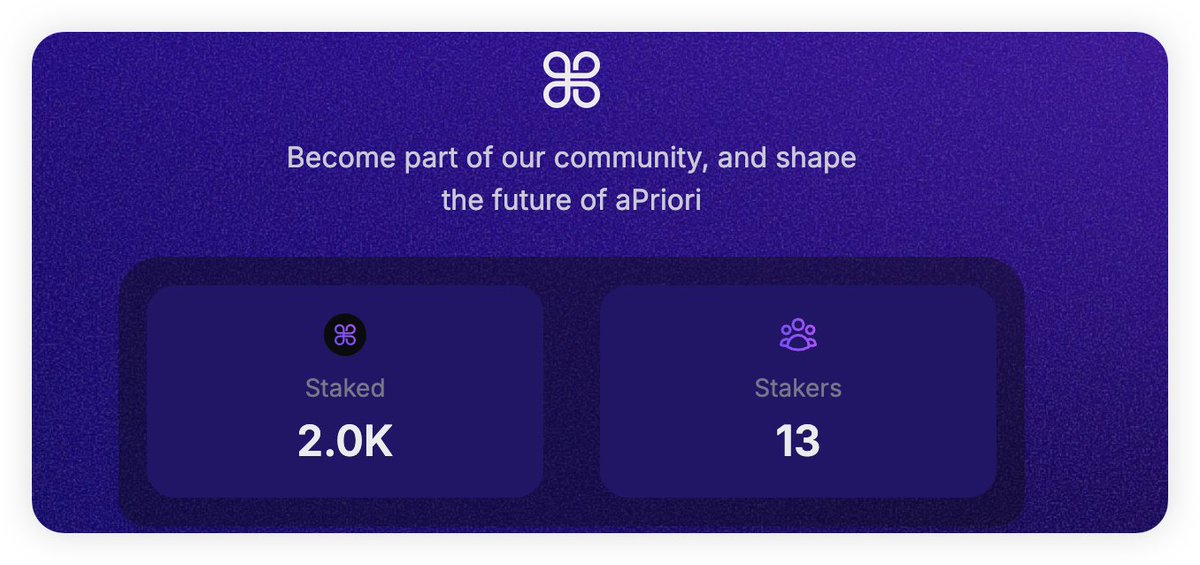Click the "Staked" label text

pyautogui.click(x=345, y=388)
